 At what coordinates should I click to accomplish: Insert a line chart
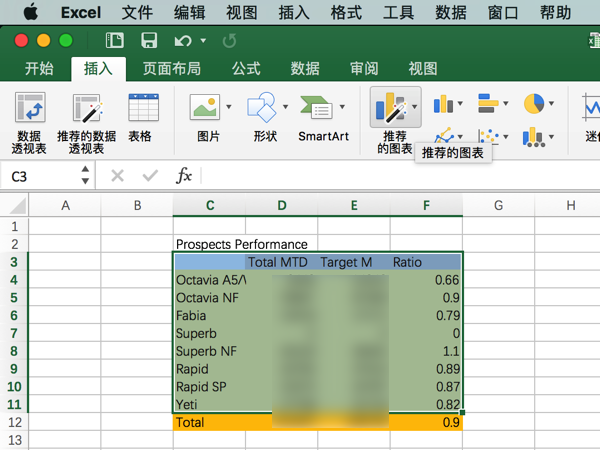[443, 136]
